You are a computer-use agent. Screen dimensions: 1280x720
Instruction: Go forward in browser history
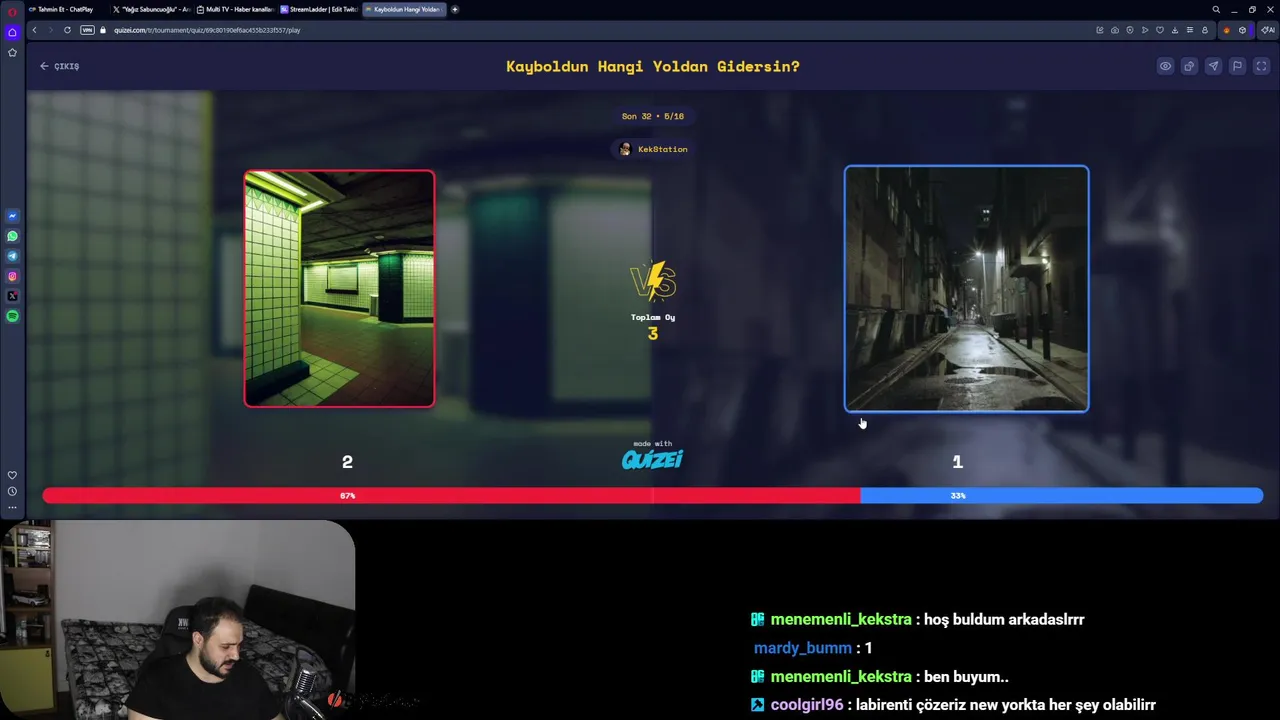50,30
